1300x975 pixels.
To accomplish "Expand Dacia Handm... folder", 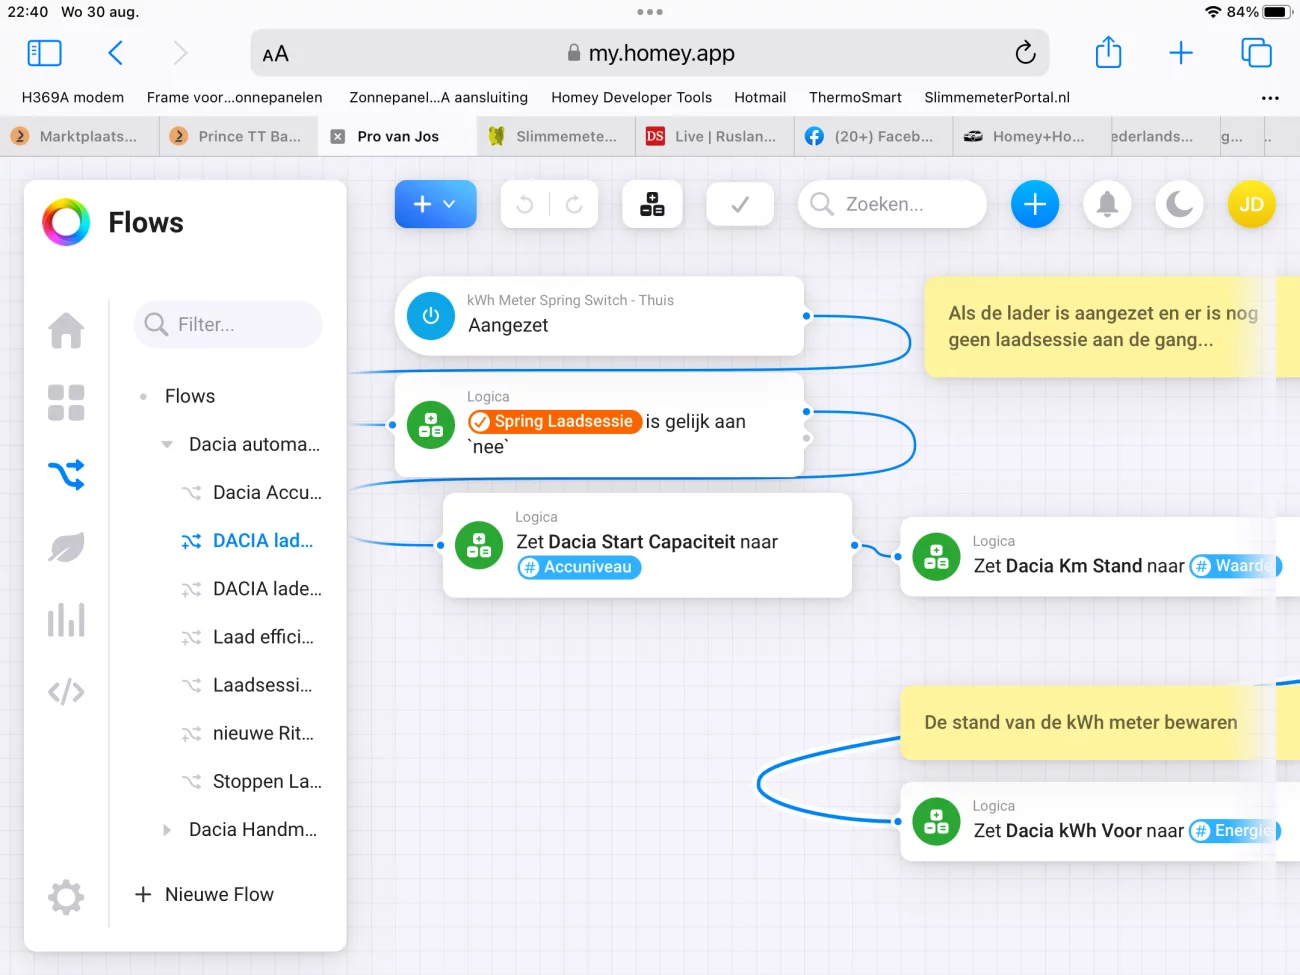I will [167, 829].
